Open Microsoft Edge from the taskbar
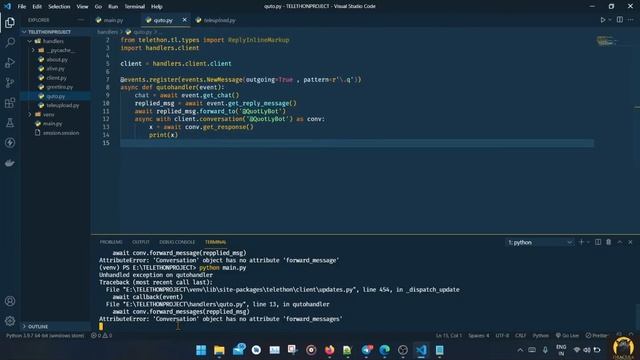640x360 pixels. [384, 350]
